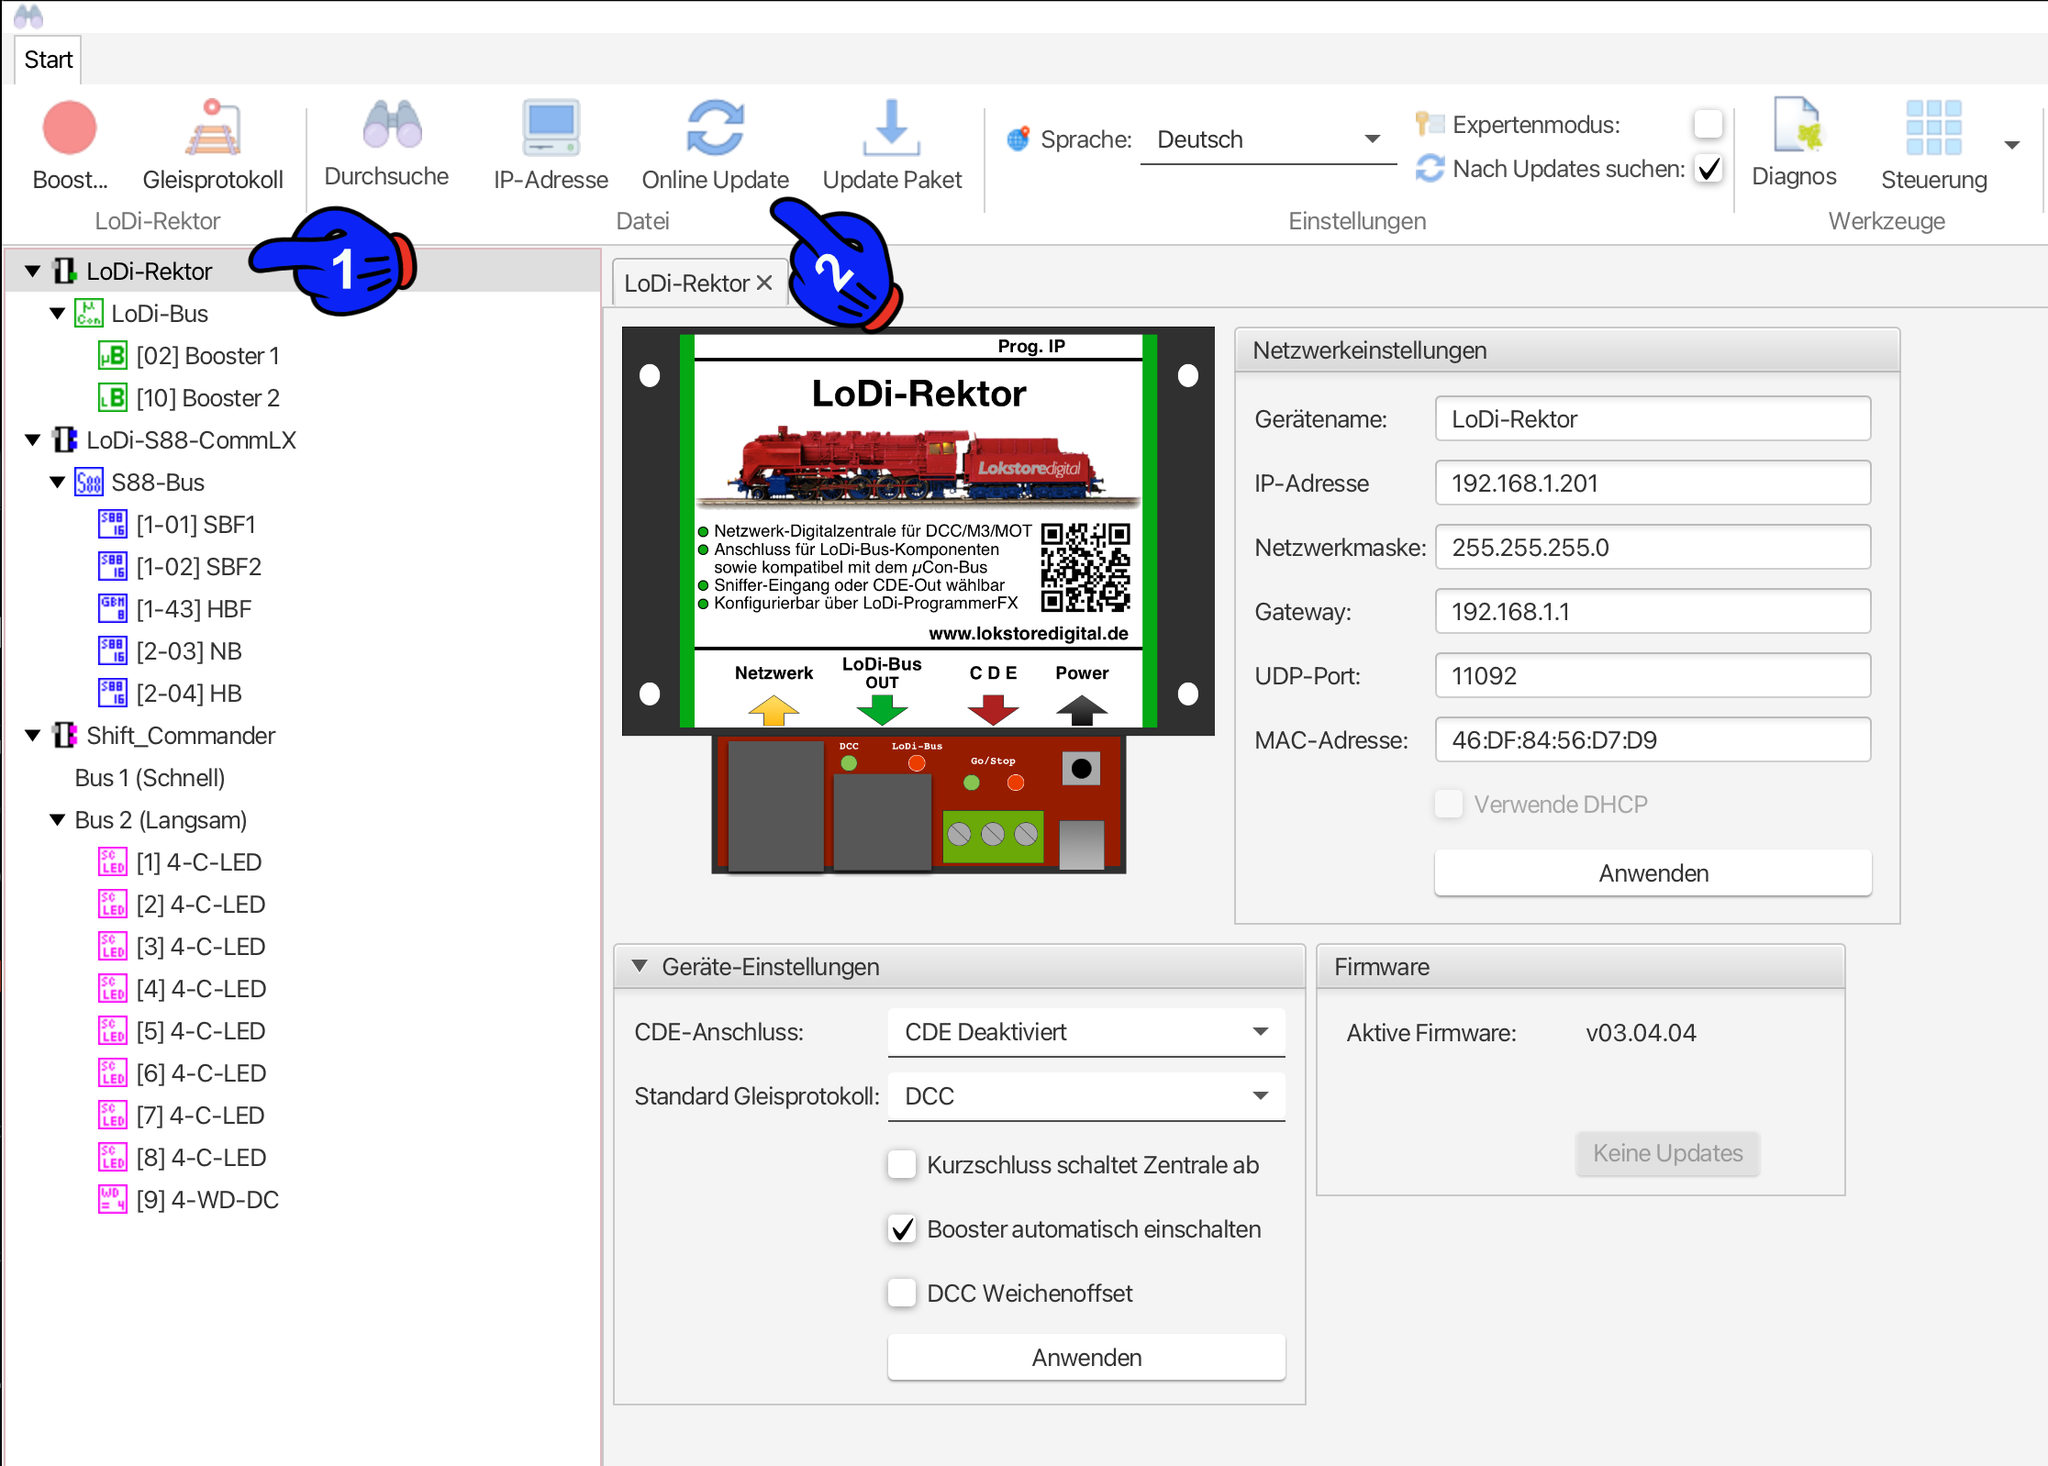The image size is (2048, 1466).
Task: Open the Gleisprotokoll track icon
Action: [212, 129]
